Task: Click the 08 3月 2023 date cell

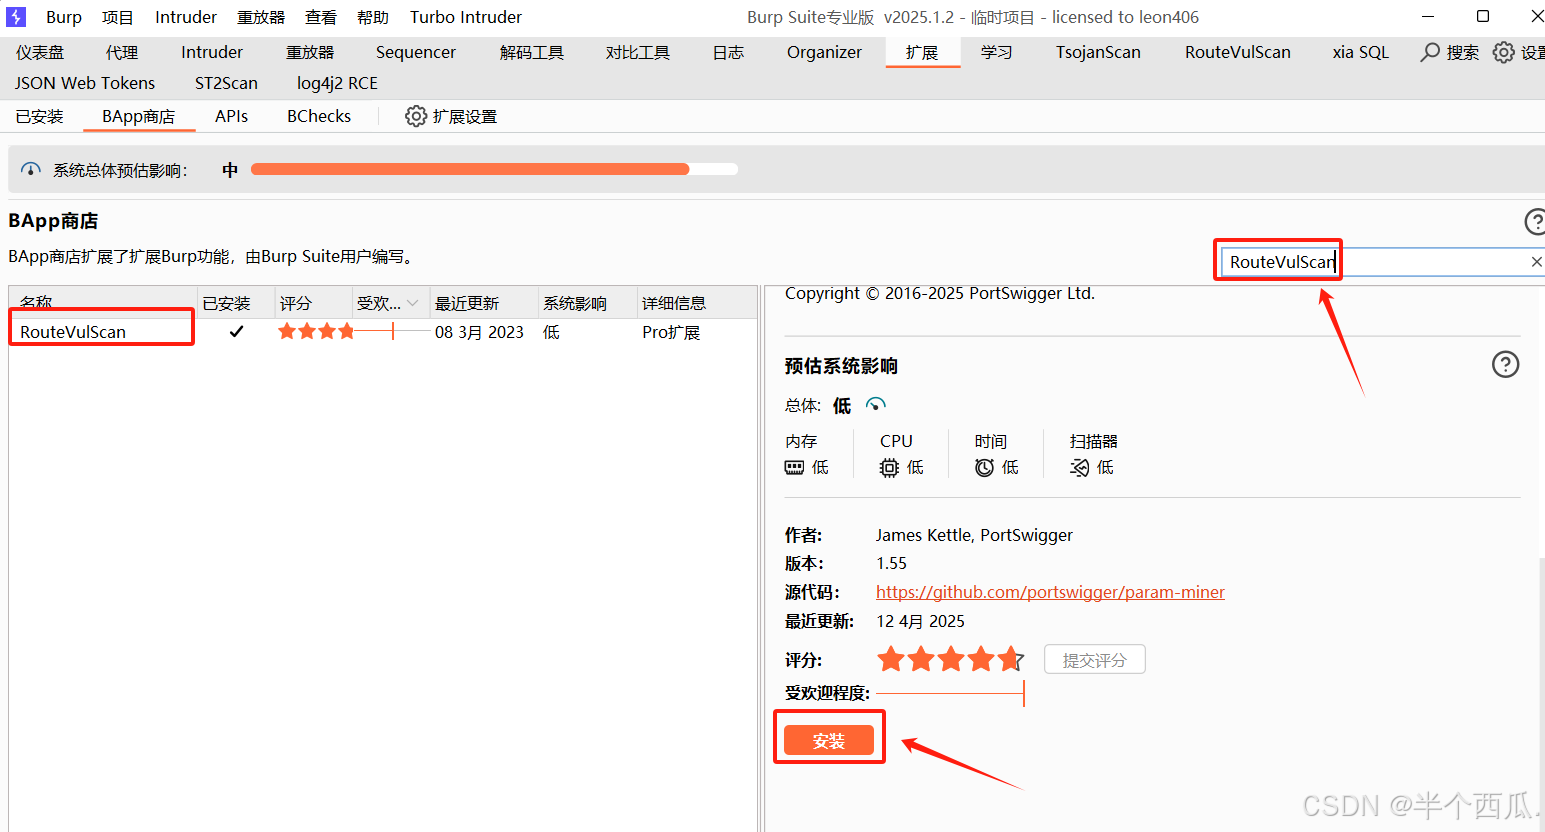Action: [x=479, y=332]
